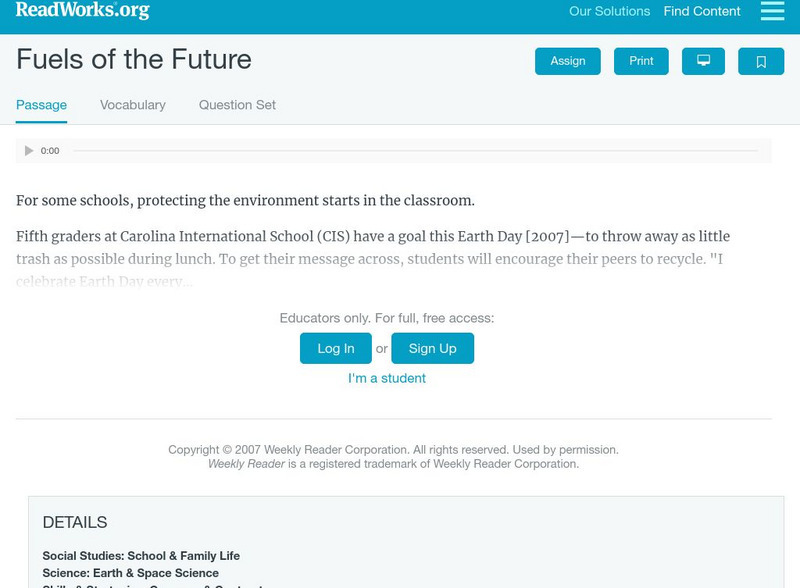The image size is (800, 588).
Task: Open Science: Earth & Space Science link
Action: click(130, 573)
